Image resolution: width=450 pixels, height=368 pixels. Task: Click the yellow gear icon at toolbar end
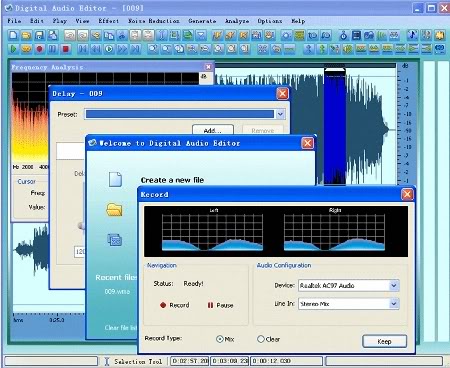(439, 35)
